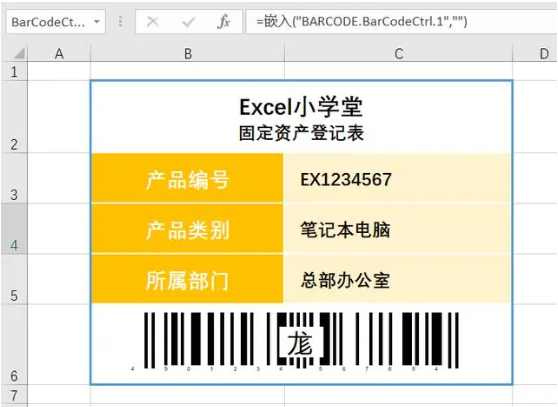Click the Name Box showing BarCodeCt...
The height and width of the screenshot is (407, 558).
pyautogui.click(x=56, y=22)
